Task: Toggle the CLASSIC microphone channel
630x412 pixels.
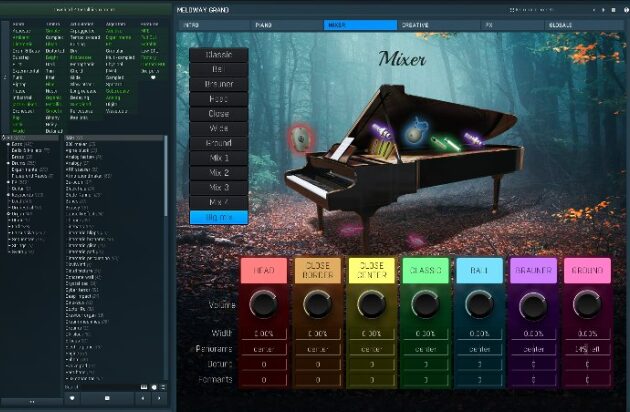Action: 425,270
